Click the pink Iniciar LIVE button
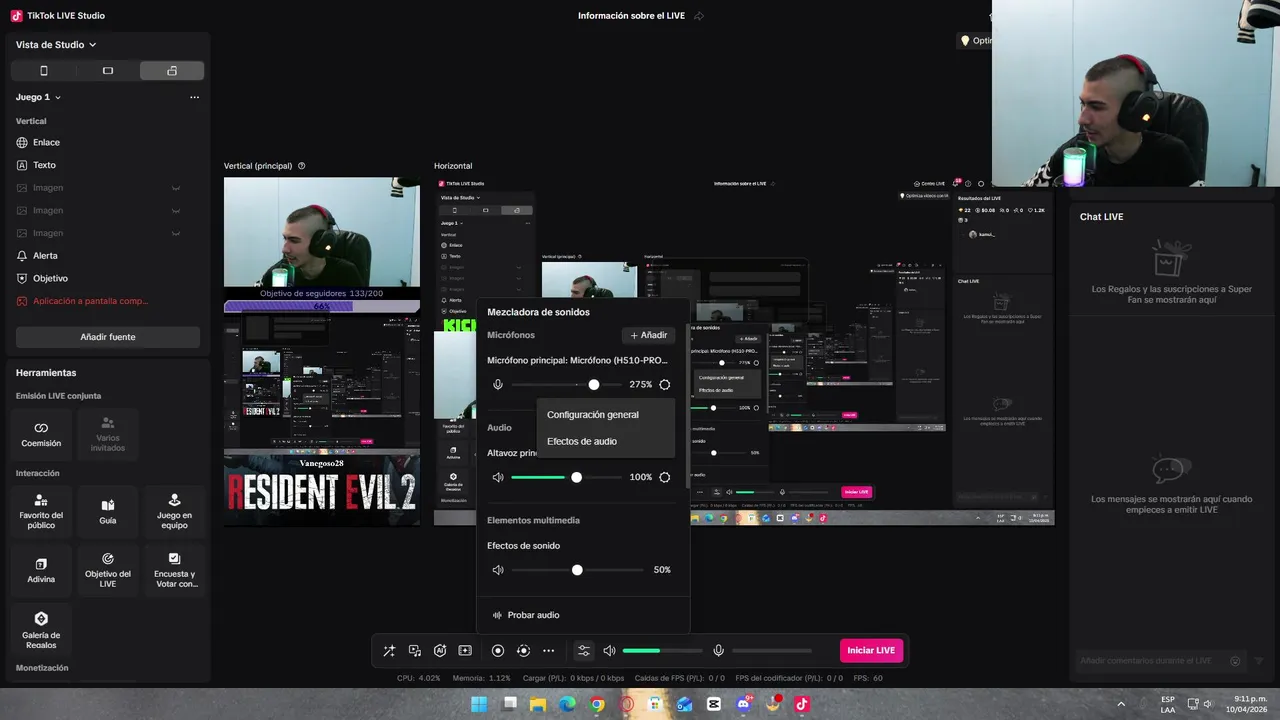 point(871,651)
